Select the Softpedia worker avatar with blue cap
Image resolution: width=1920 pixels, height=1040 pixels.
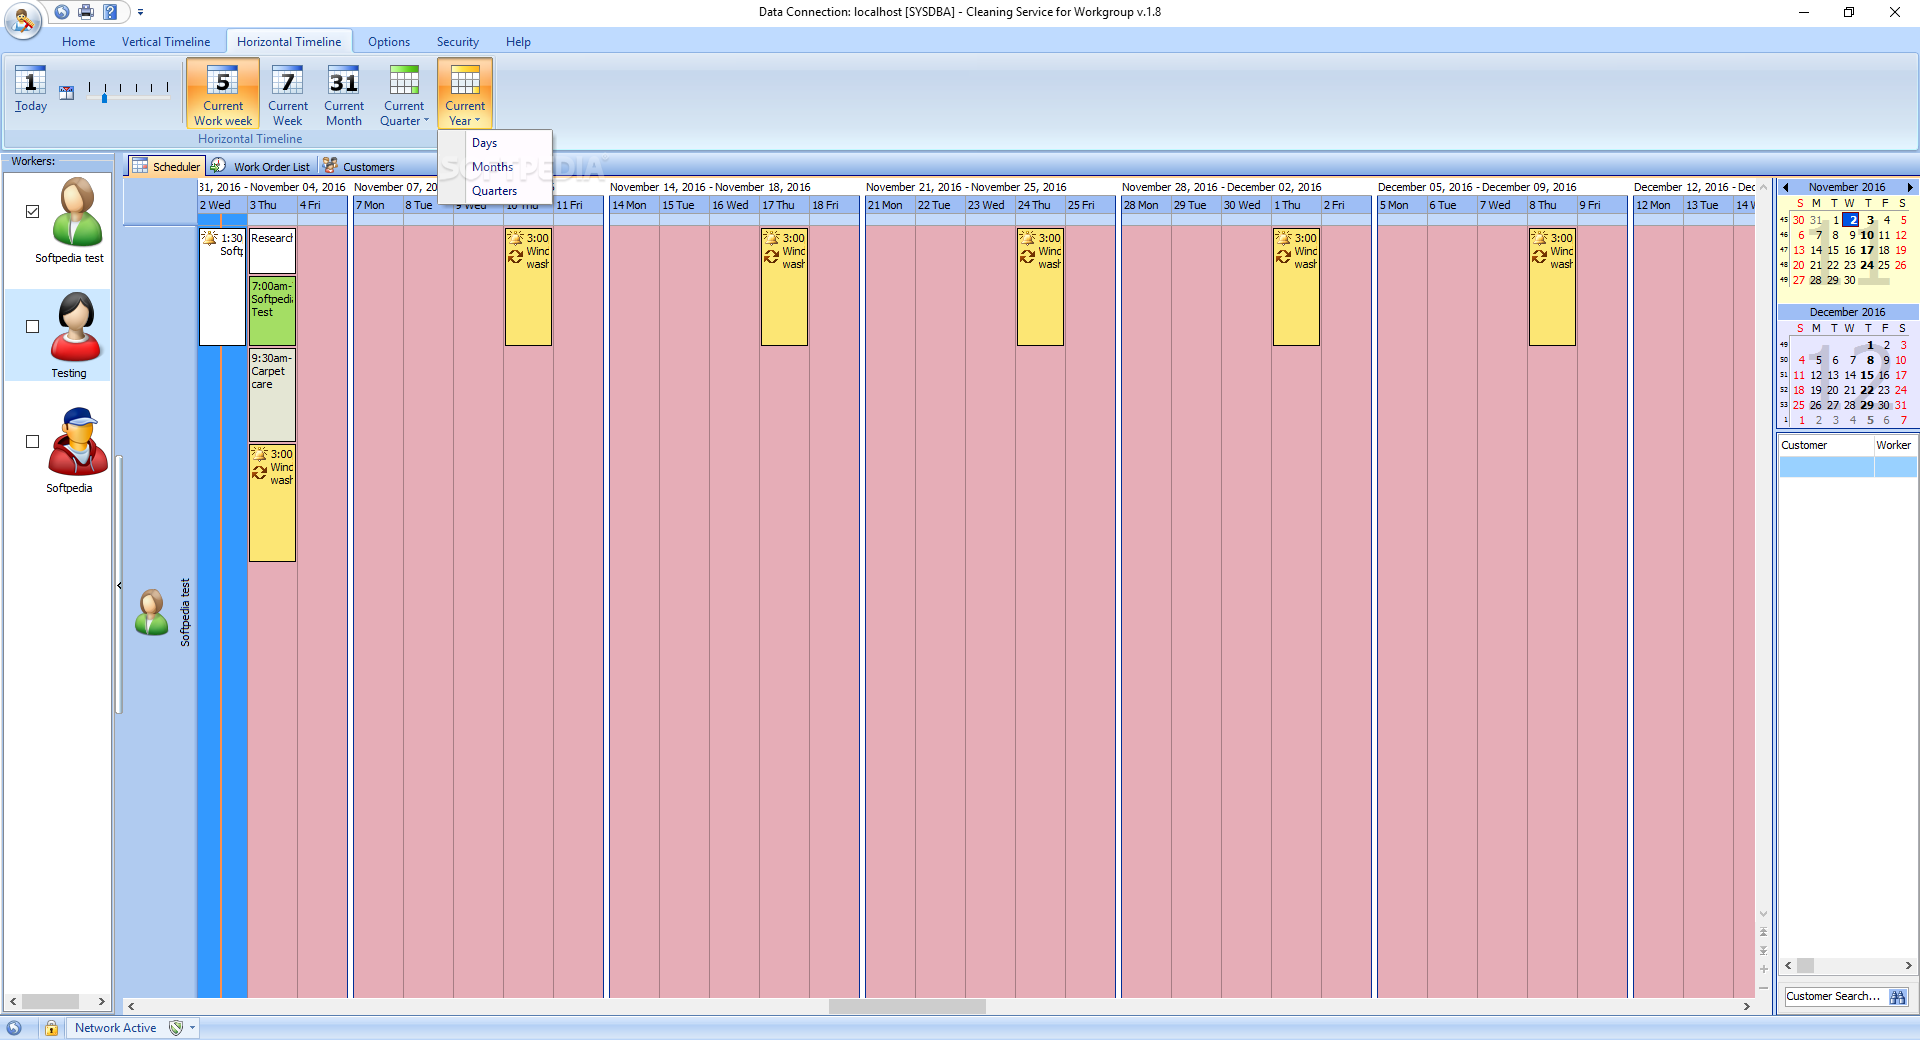pos(77,442)
